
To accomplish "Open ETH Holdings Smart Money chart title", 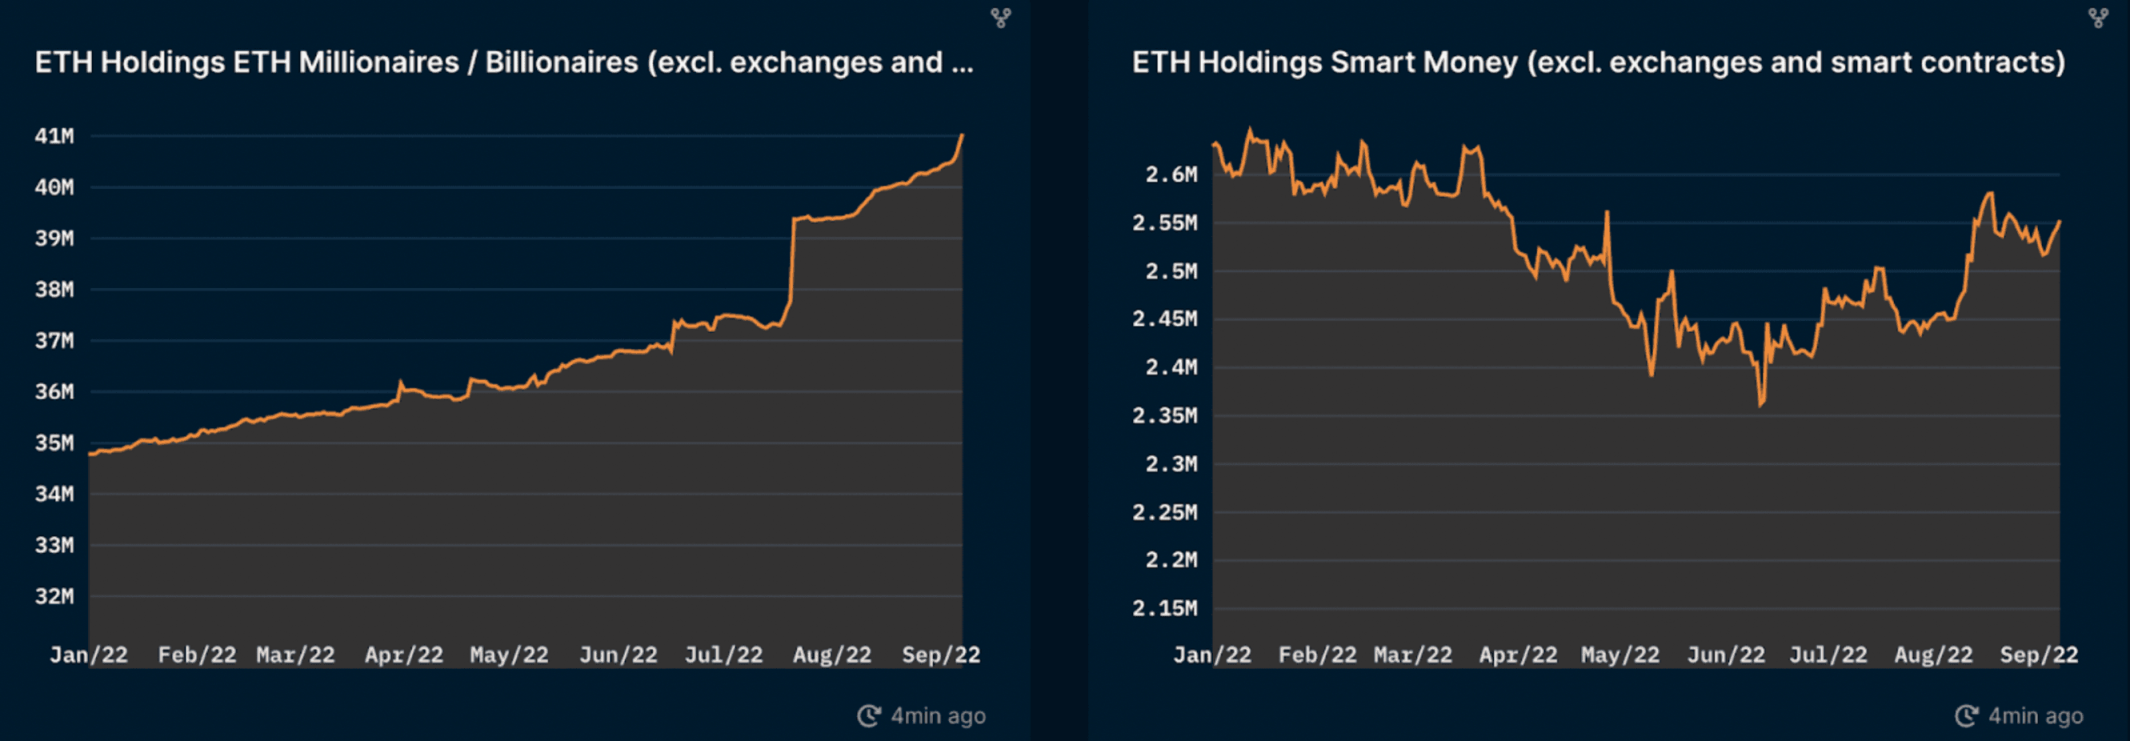I will pyautogui.click(x=1598, y=63).
